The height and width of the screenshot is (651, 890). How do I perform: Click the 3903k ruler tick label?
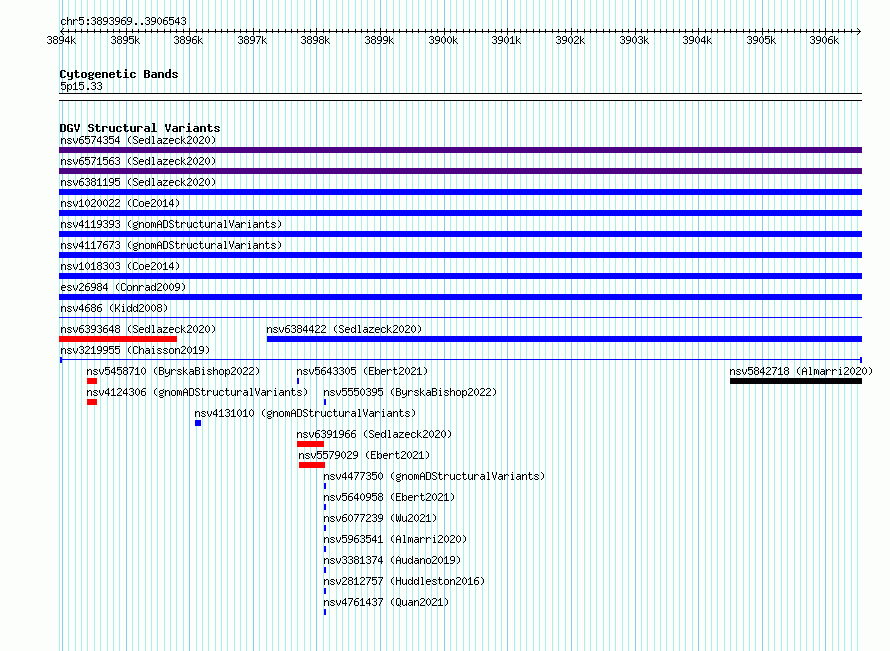point(633,40)
